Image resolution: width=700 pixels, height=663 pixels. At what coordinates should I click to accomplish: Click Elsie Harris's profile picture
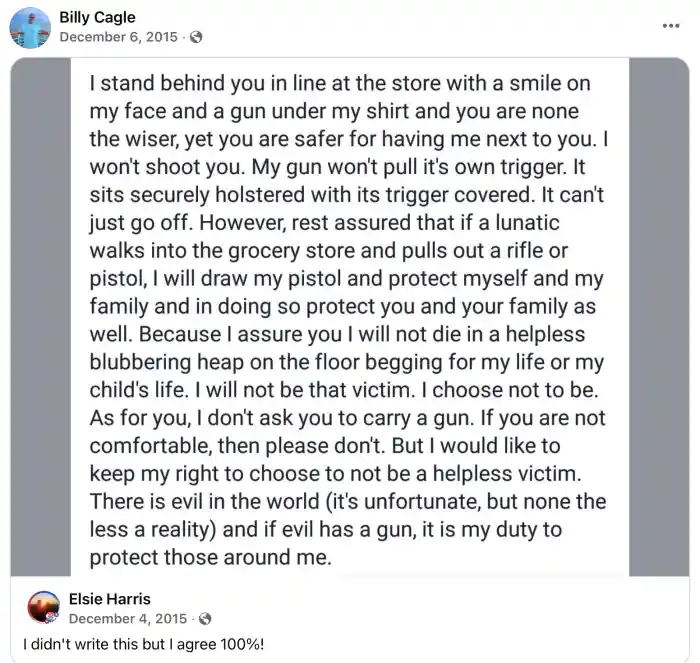44,607
